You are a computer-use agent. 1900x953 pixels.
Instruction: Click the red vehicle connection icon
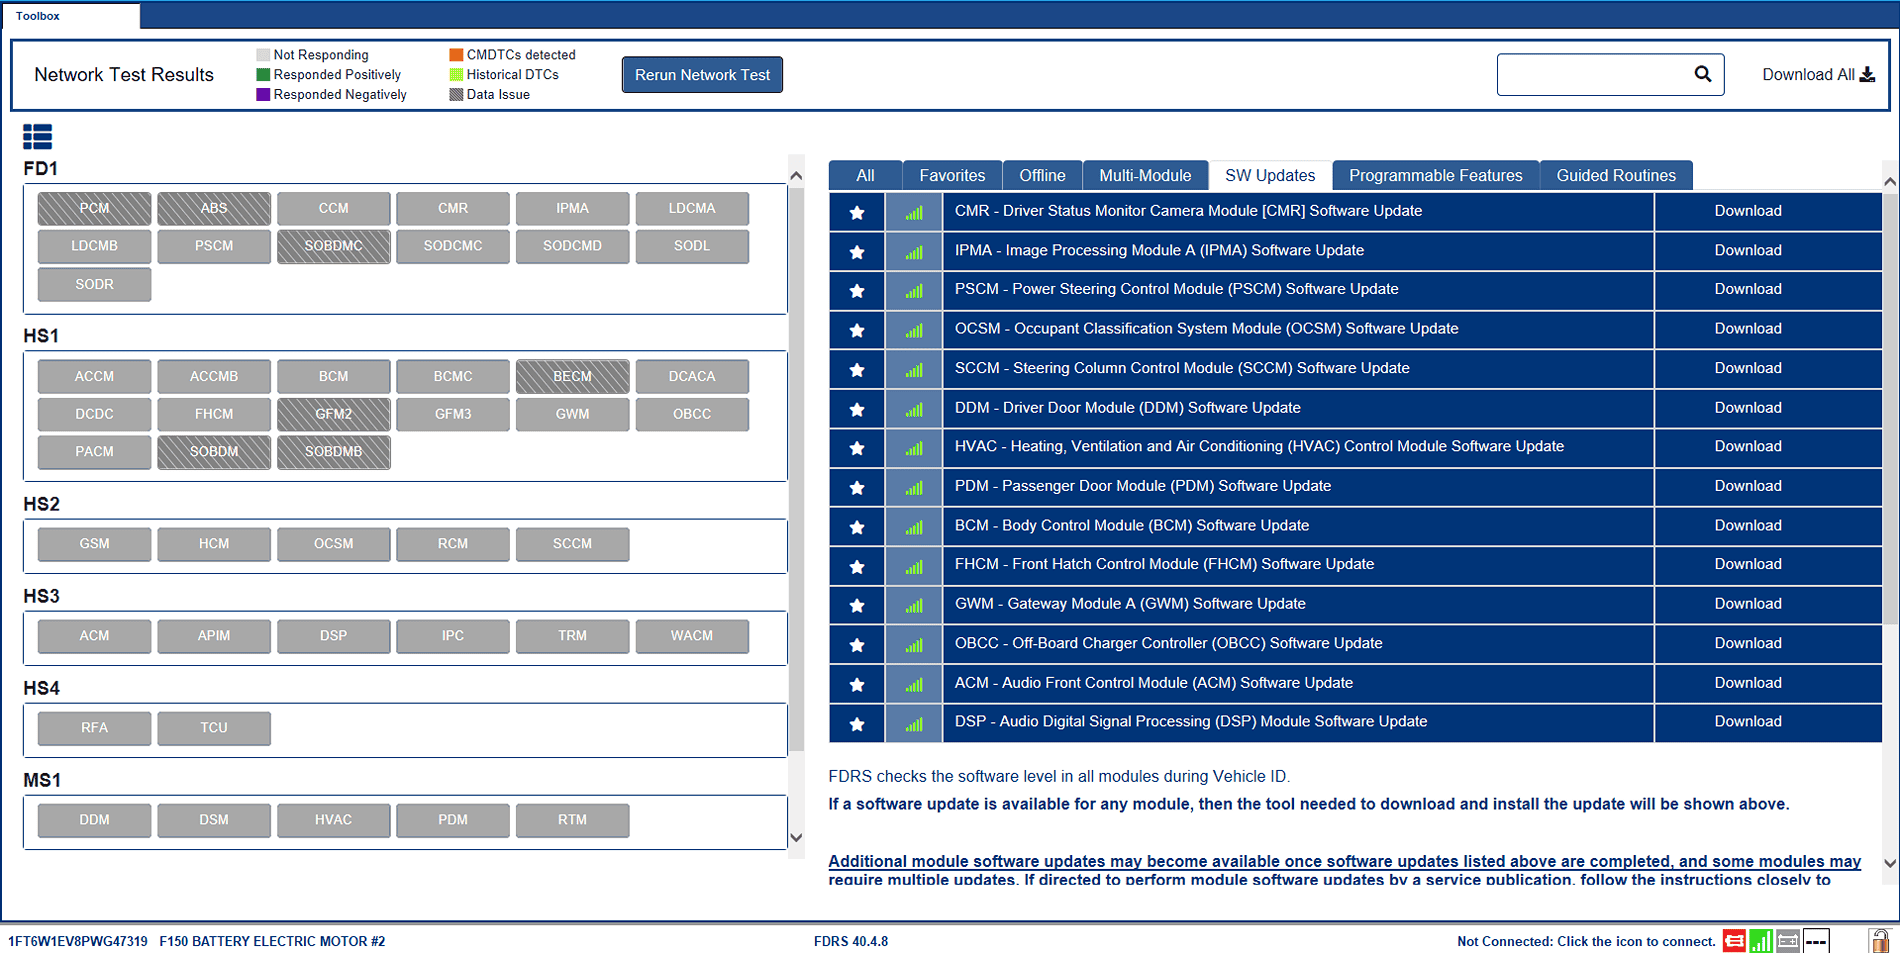(1734, 941)
